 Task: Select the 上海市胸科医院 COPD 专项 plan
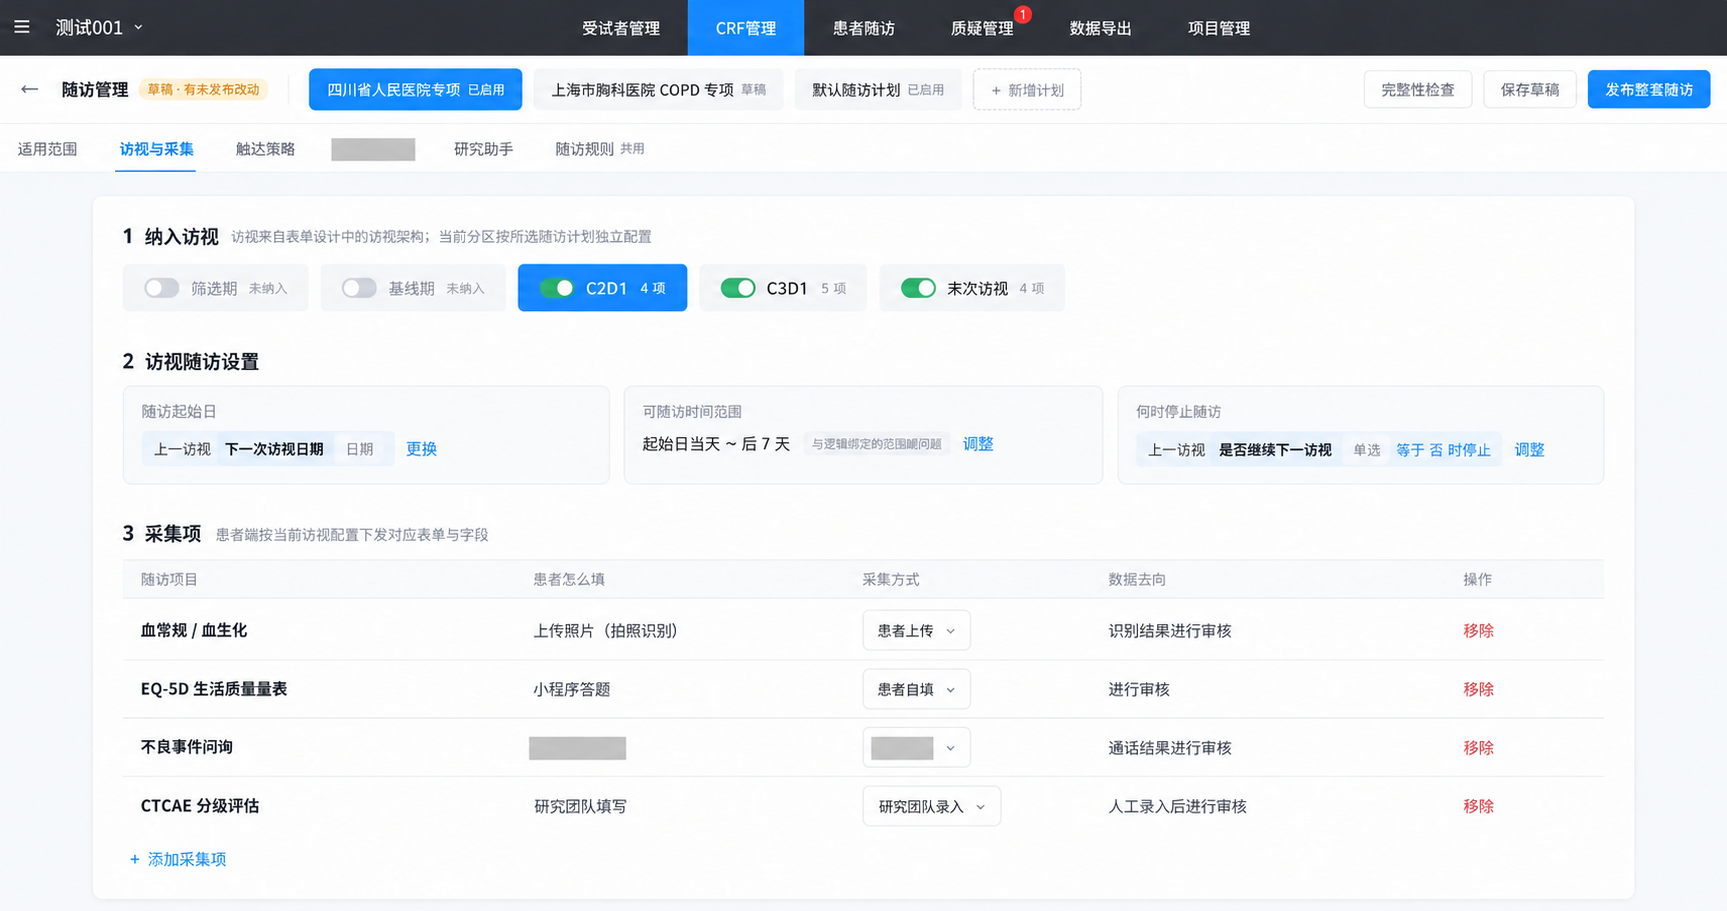click(x=658, y=90)
